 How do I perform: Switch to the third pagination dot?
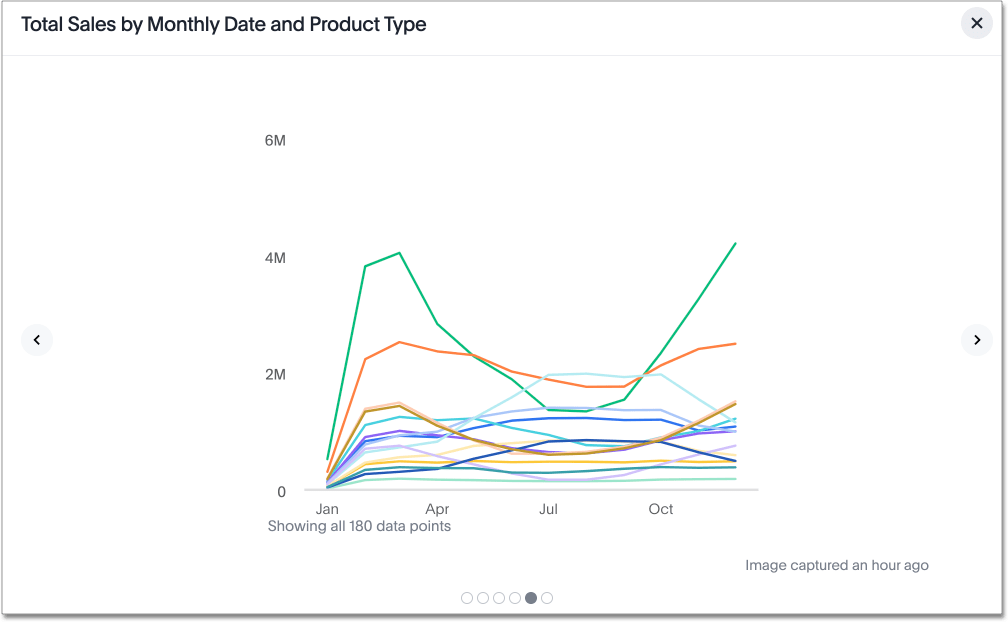[499, 598]
